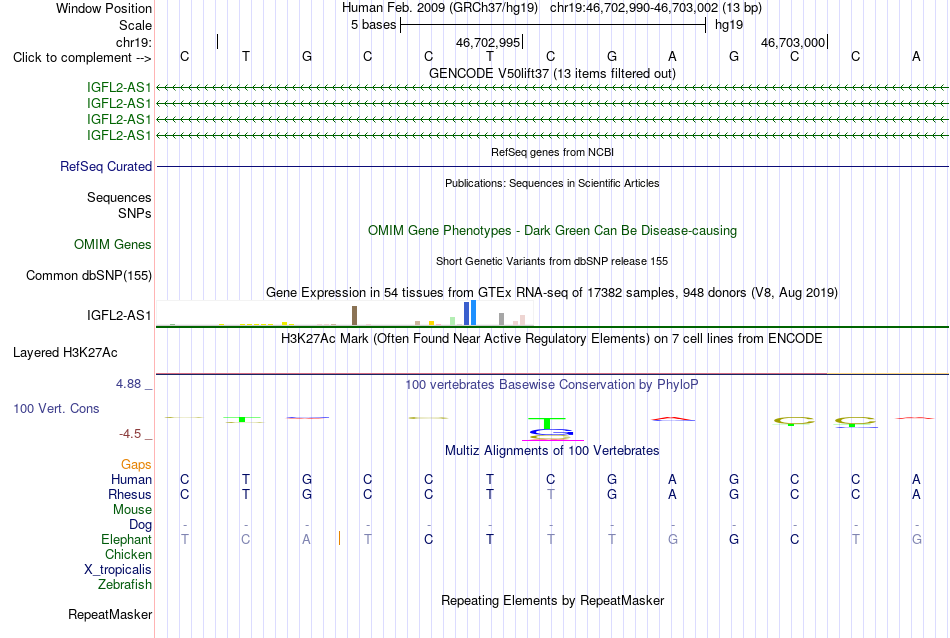This screenshot has height=638, width=950.
Task: Click the OMIM Genes side label
Action: [x=113, y=245]
